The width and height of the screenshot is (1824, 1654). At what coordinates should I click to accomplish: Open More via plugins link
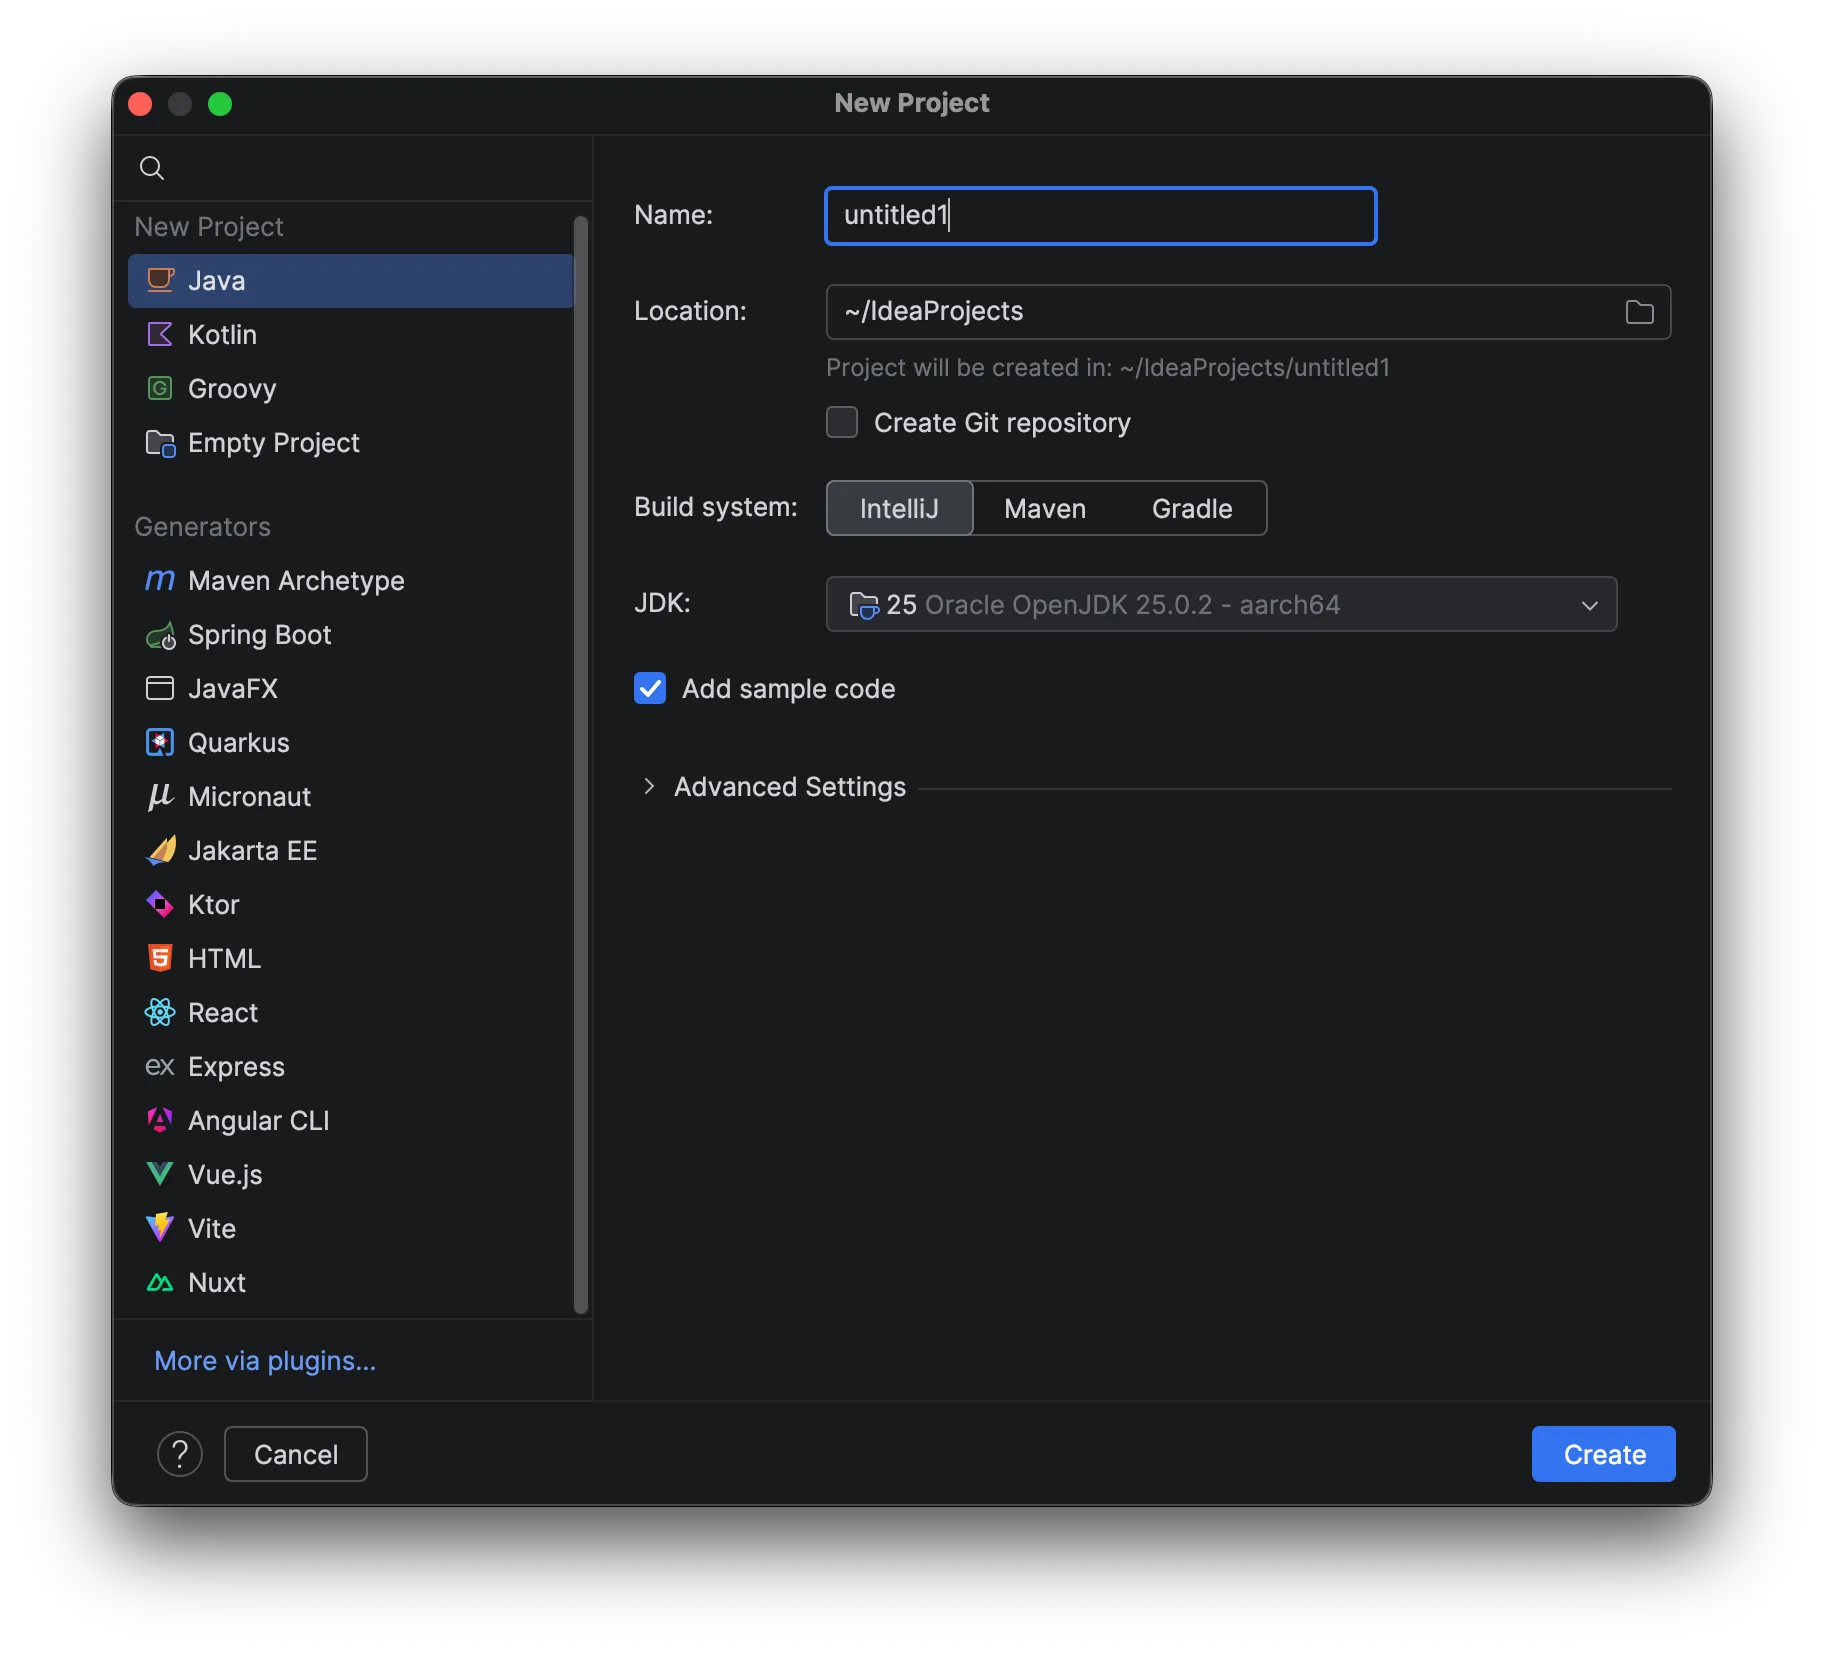(x=264, y=1361)
